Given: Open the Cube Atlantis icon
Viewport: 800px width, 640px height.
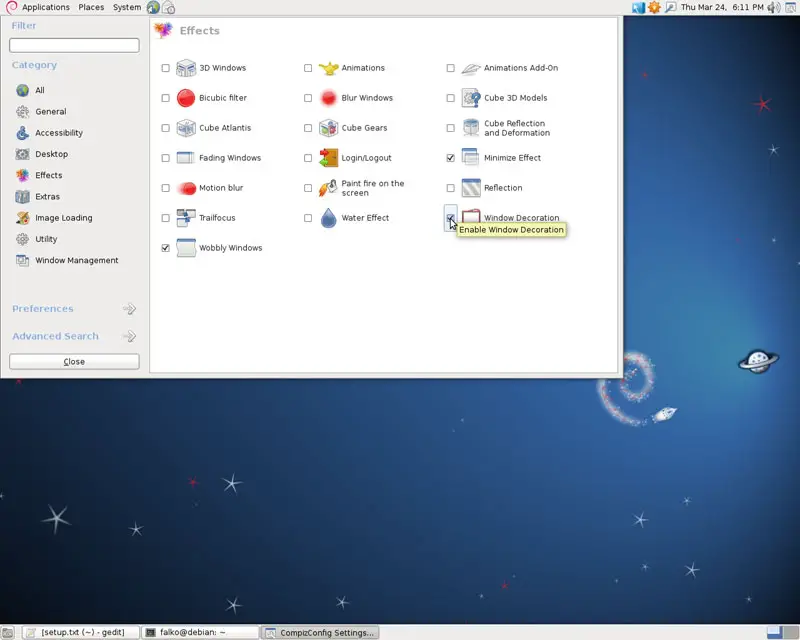Looking at the screenshot, I should pos(186,128).
